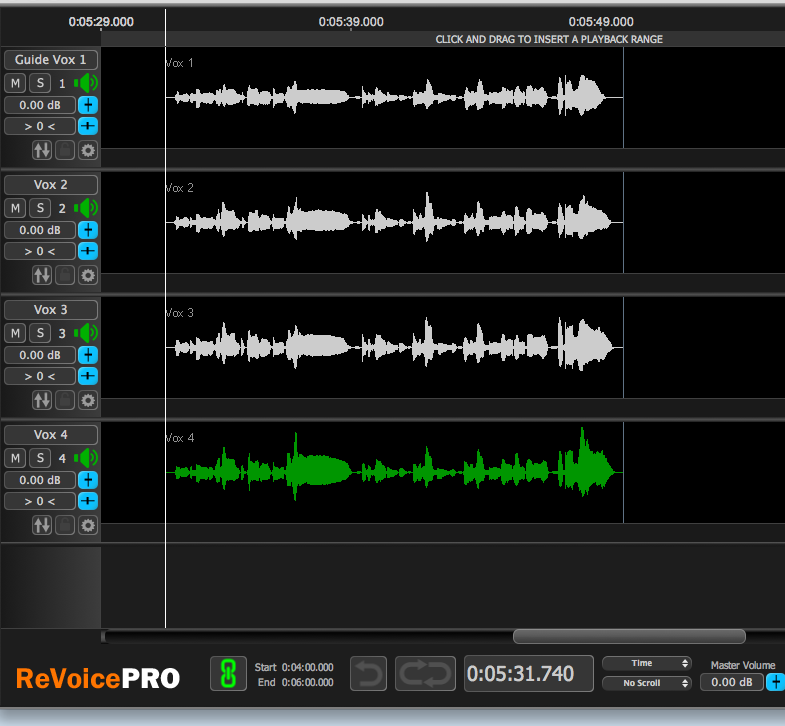Click the blue plus beside Vox 2 volume
785x726 pixels.
88,230
